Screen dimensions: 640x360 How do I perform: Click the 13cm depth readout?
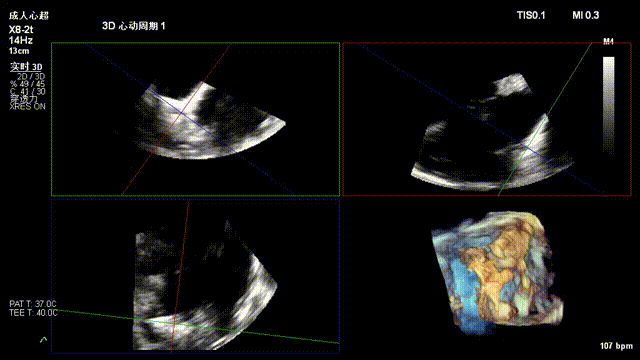[x=19, y=51]
